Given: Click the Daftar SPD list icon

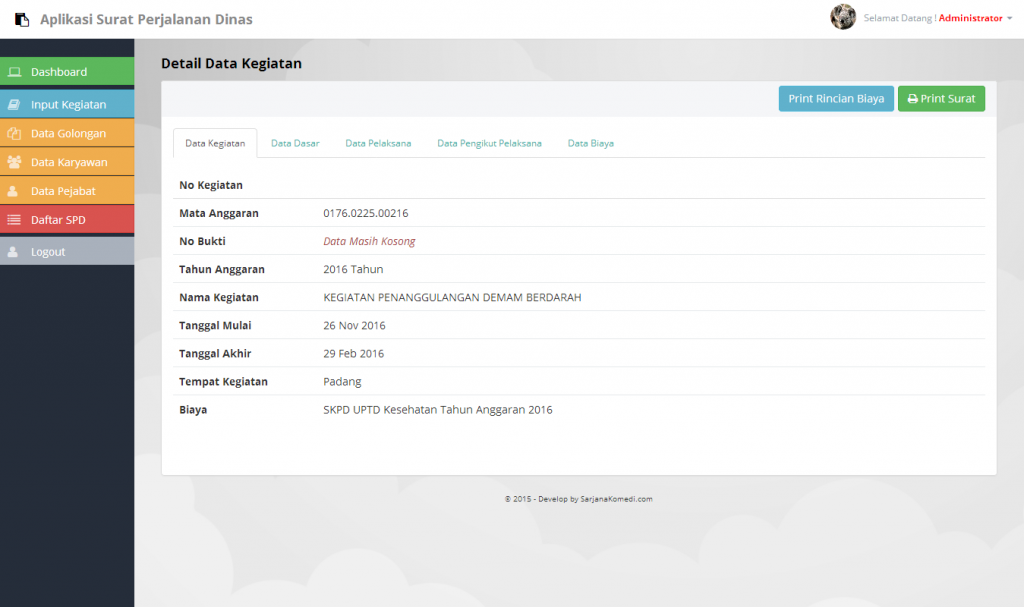Looking at the screenshot, I should point(15,220).
